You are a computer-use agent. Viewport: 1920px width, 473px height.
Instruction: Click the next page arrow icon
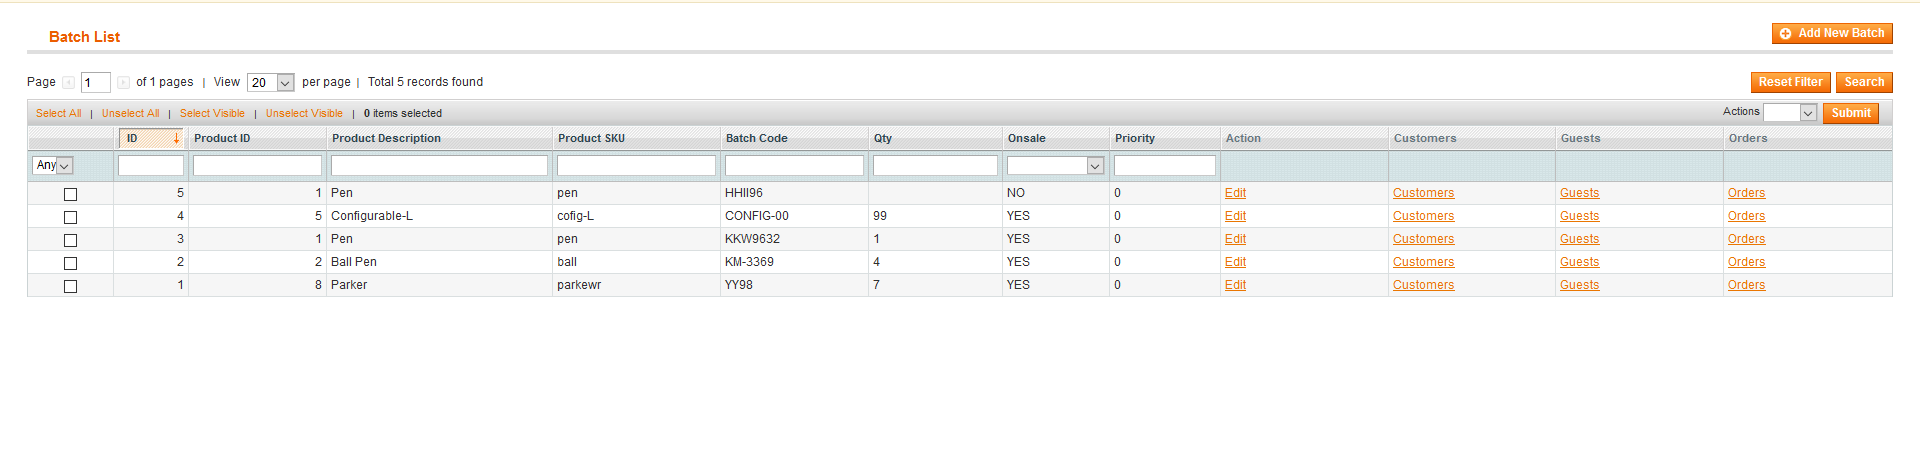point(123,83)
